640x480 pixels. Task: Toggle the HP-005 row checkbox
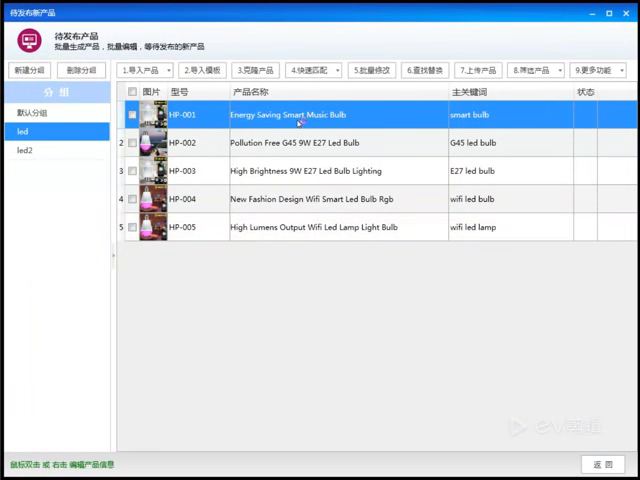pyautogui.click(x=132, y=227)
